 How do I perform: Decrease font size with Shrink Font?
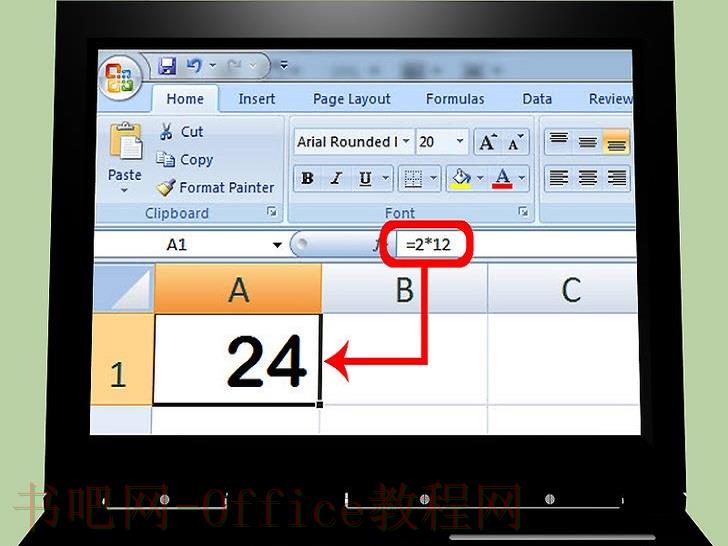515,142
